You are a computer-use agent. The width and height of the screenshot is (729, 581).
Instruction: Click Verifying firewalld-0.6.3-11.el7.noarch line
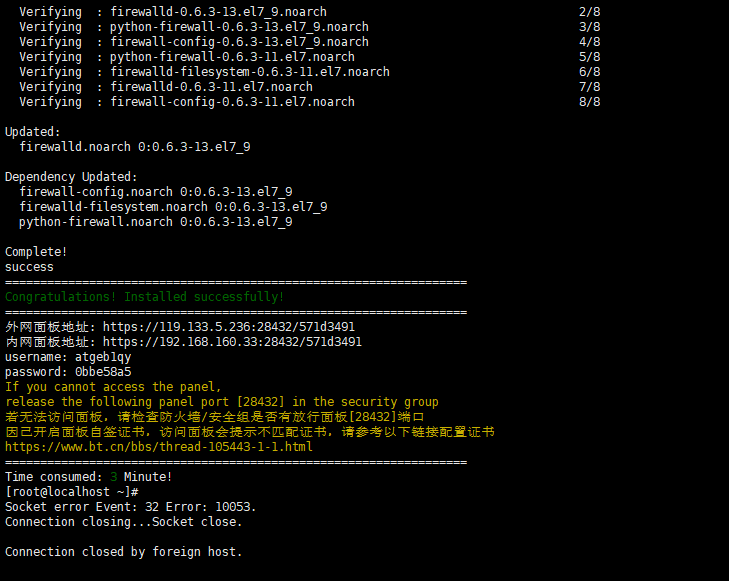(x=166, y=87)
